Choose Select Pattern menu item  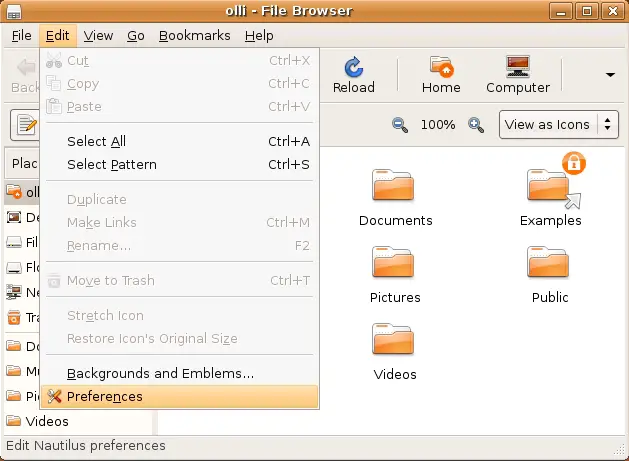(x=111, y=165)
